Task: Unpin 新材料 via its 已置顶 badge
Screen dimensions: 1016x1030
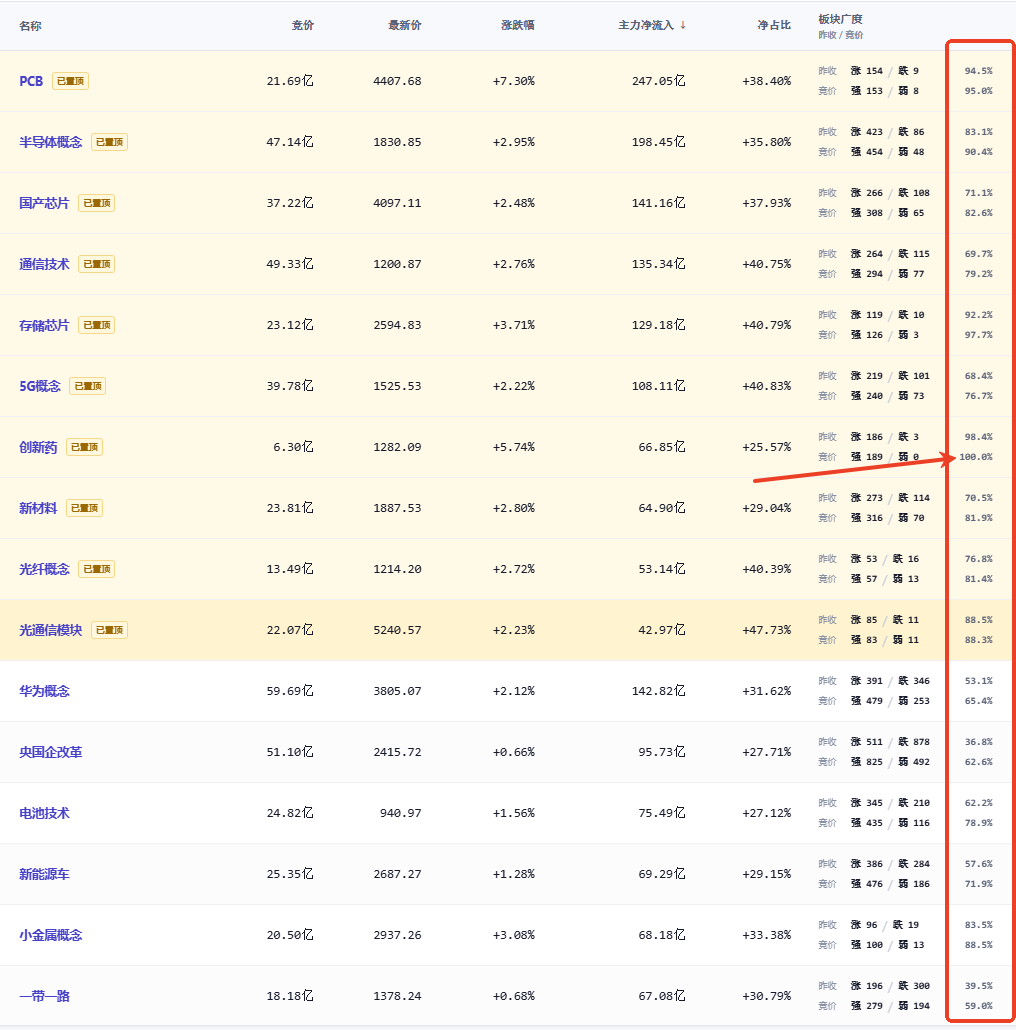Action: [x=84, y=508]
